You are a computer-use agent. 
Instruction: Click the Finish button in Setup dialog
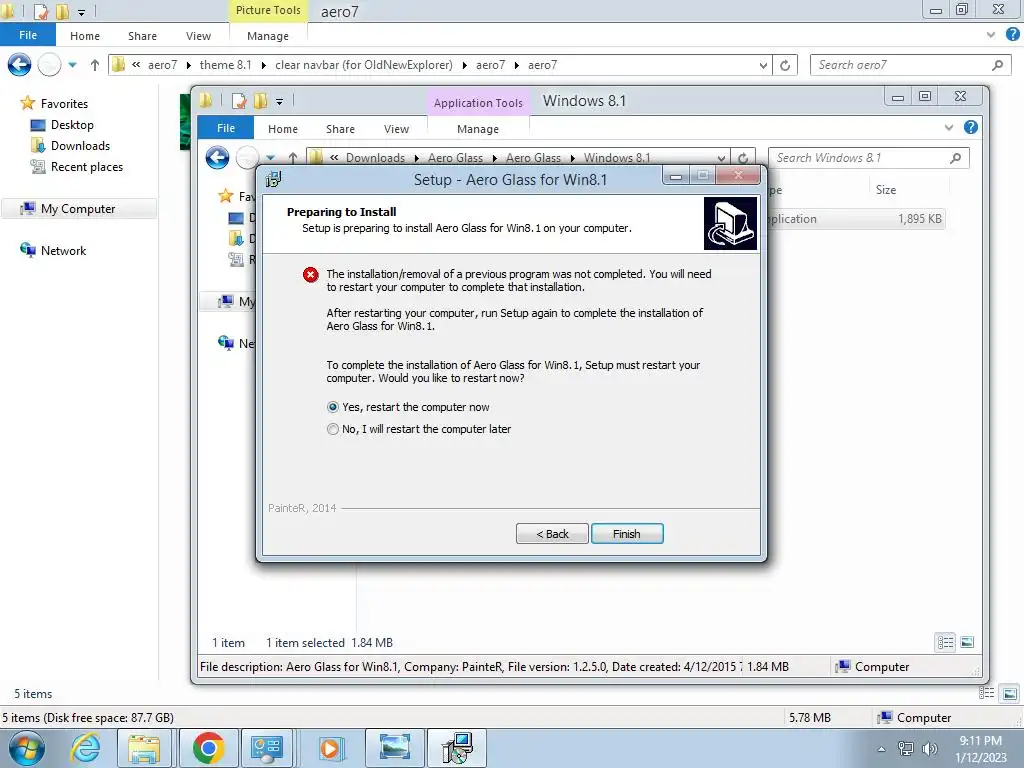(627, 534)
